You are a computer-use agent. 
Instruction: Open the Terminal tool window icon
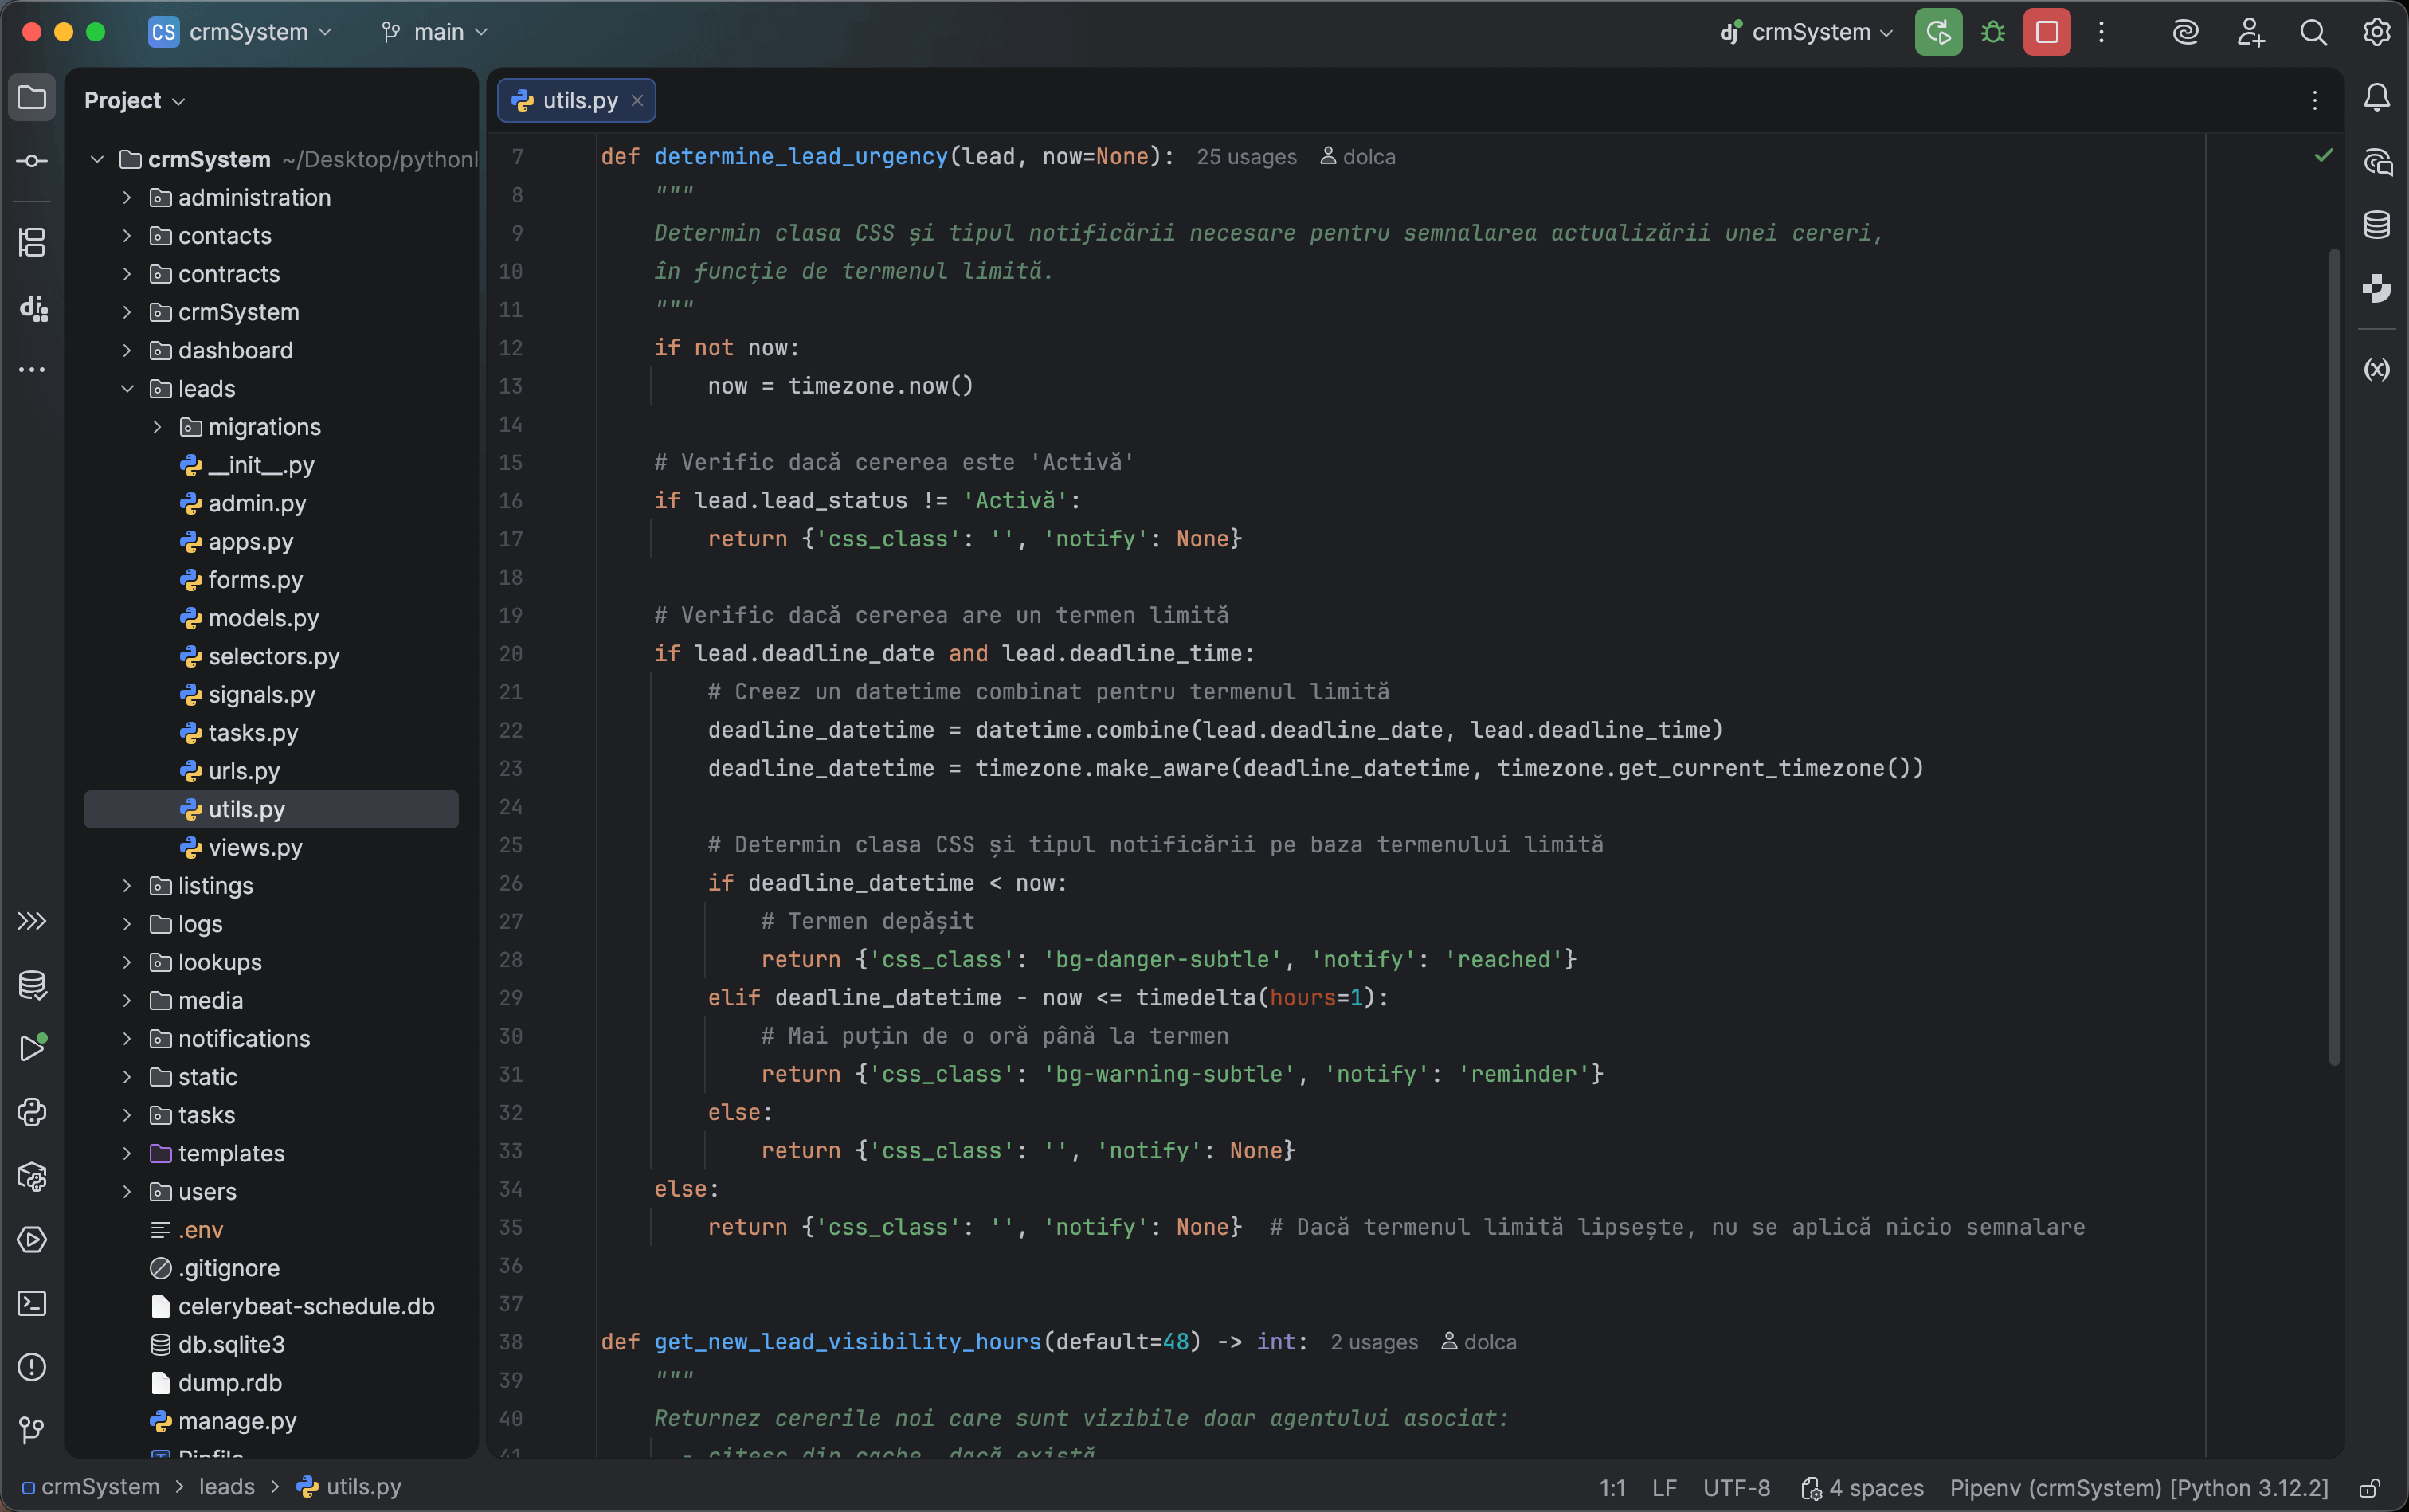point(32,1303)
